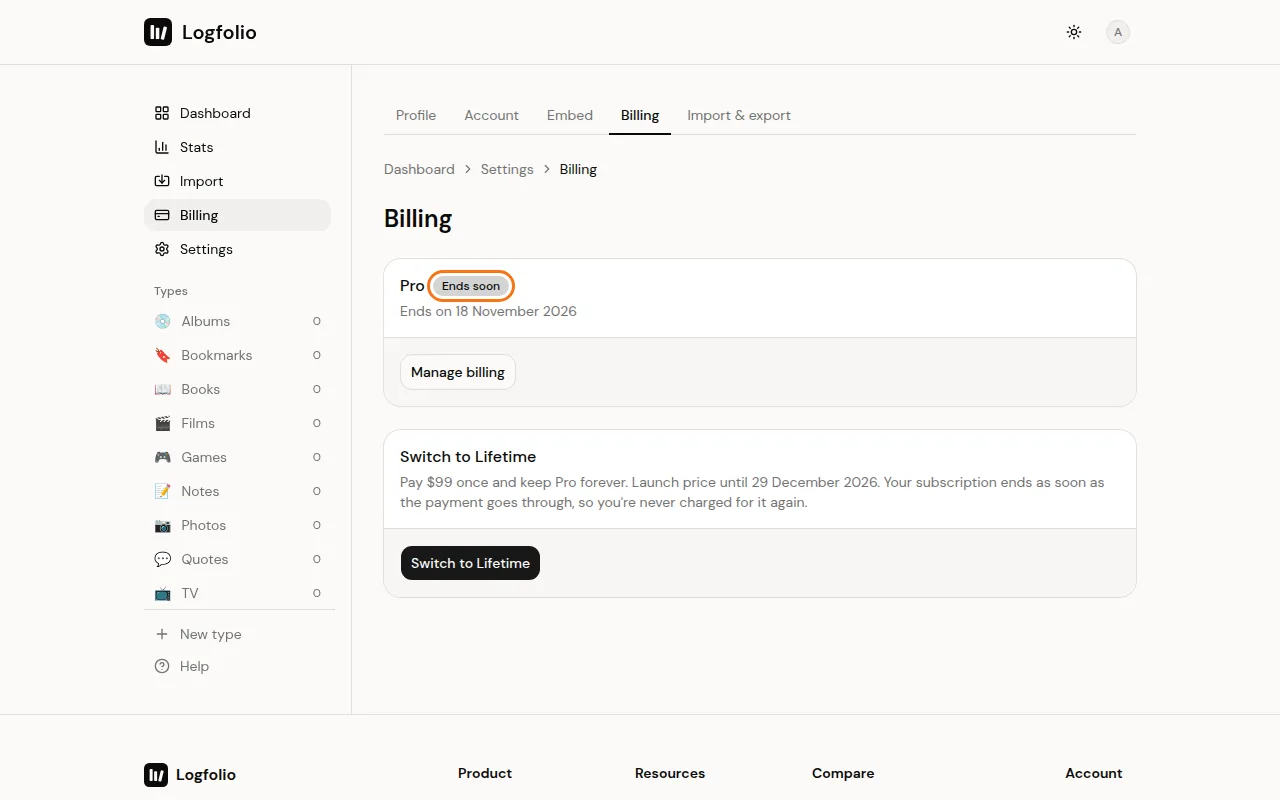
Task: Click the "Billing" page heading
Action: 418,219
